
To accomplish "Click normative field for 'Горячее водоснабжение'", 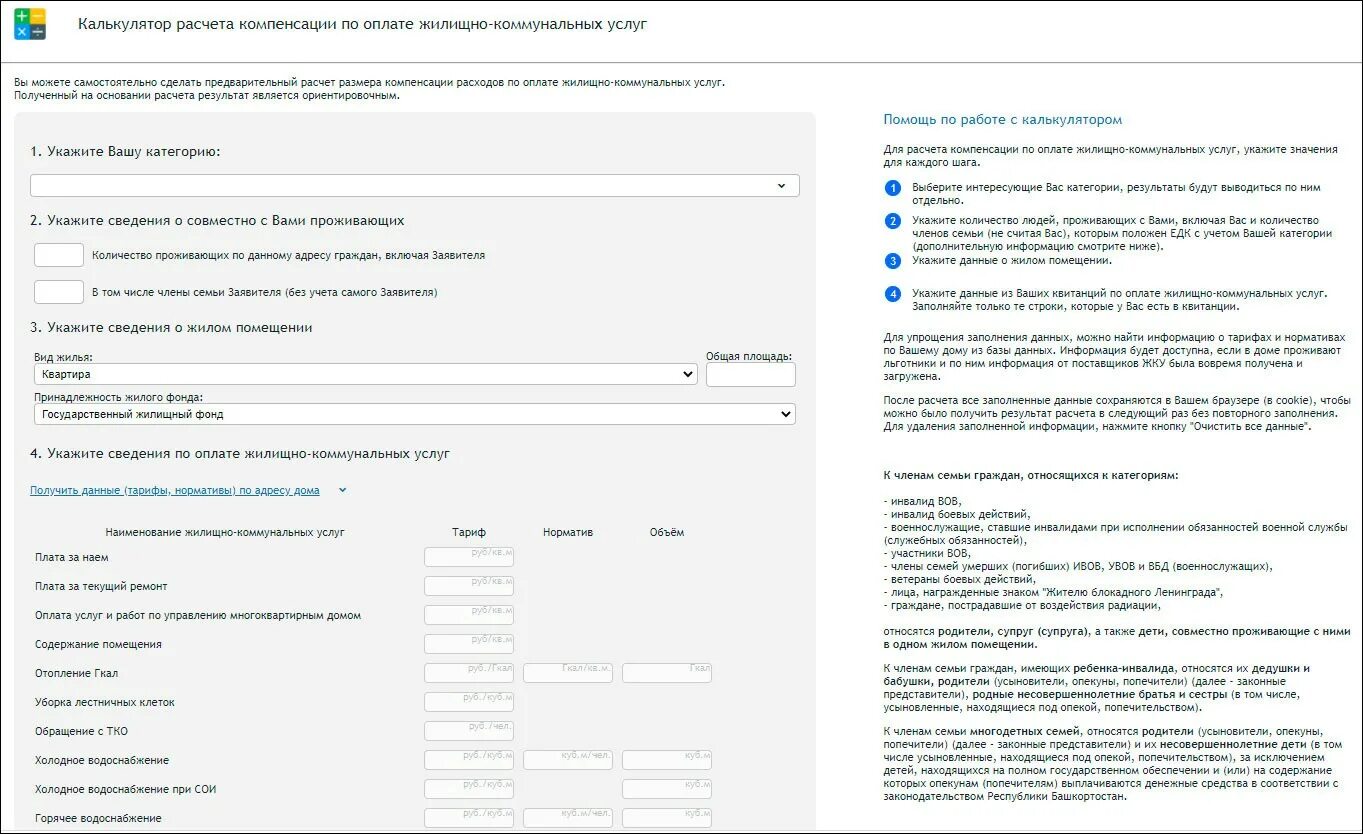I will tap(568, 818).
